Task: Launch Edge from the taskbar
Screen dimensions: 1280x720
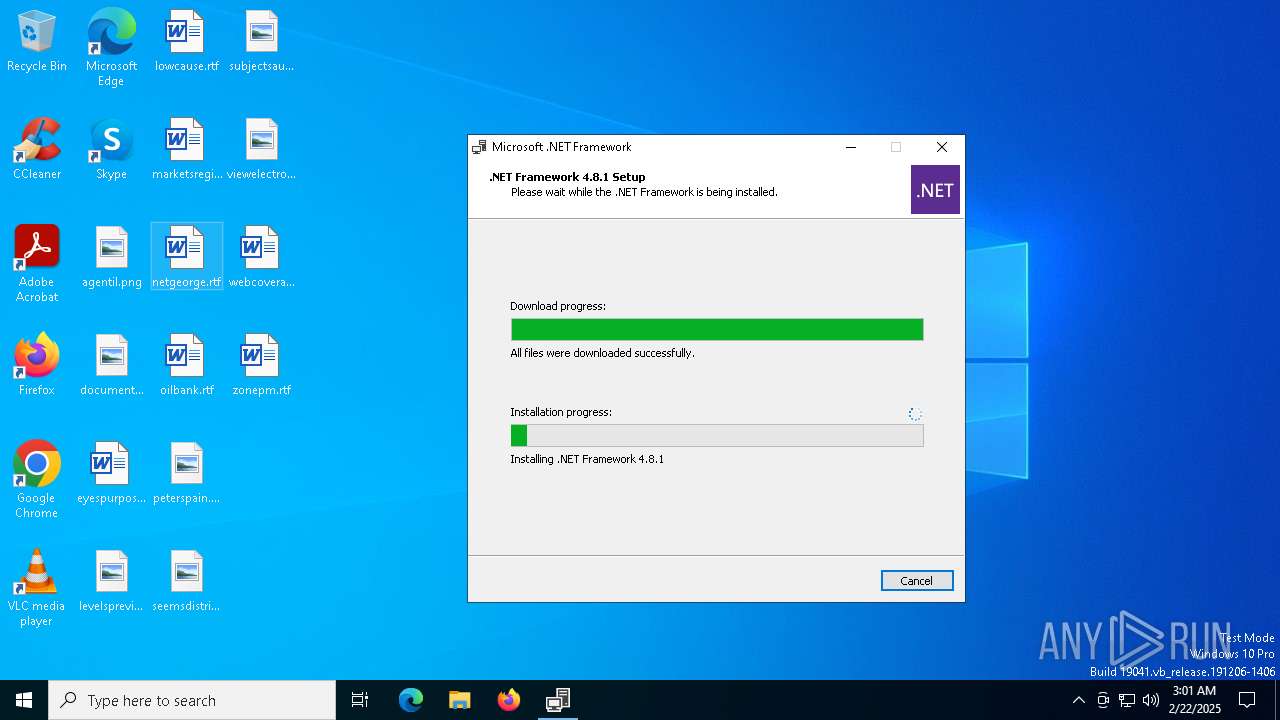Action: pos(411,700)
